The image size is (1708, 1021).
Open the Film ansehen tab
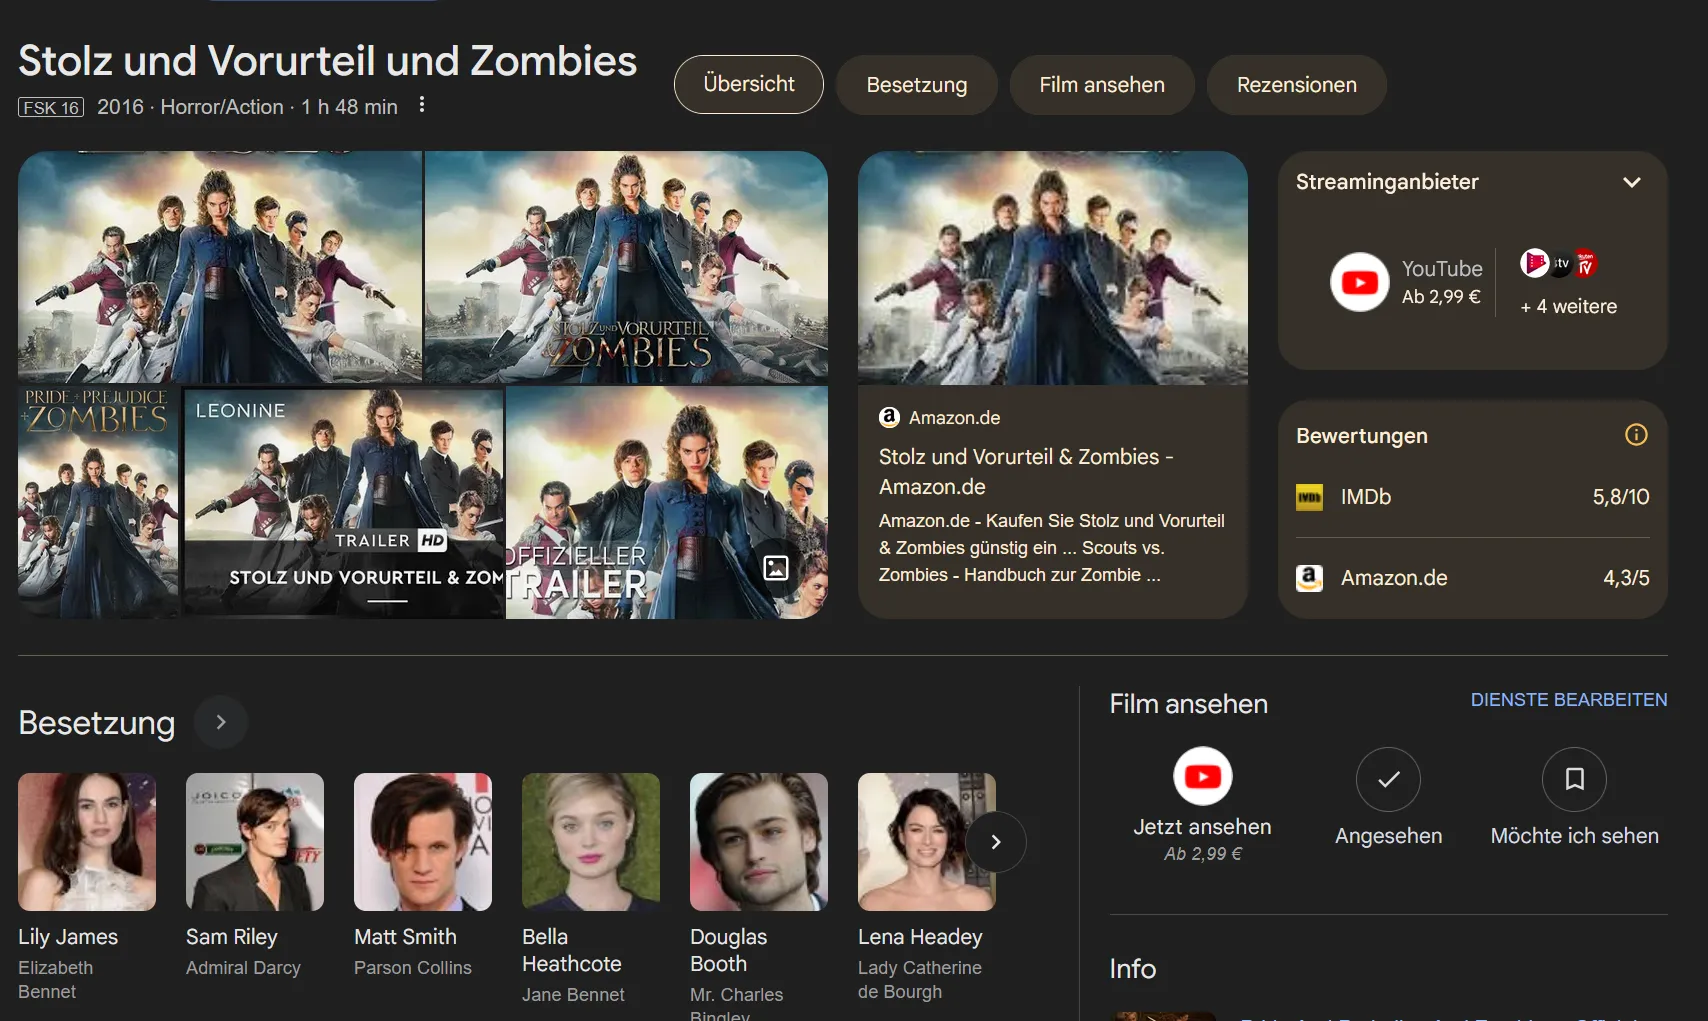[1101, 85]
